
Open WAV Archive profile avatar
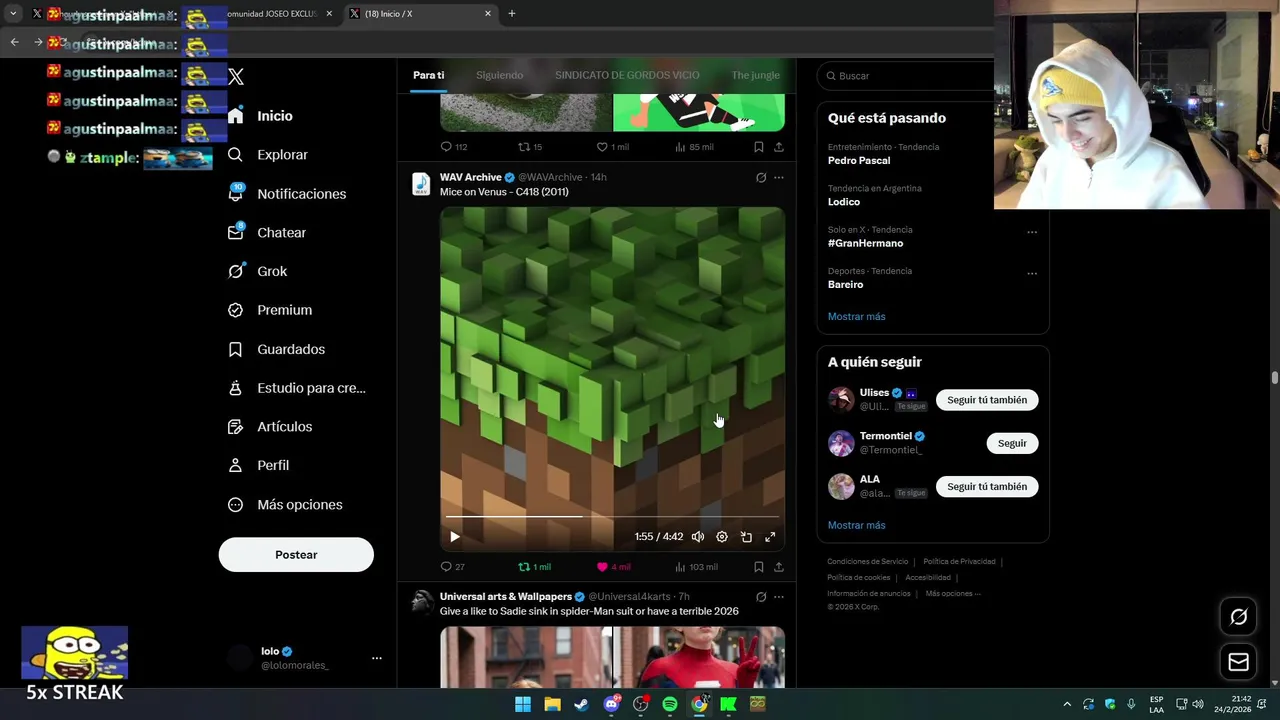click(x=421, y=185)
